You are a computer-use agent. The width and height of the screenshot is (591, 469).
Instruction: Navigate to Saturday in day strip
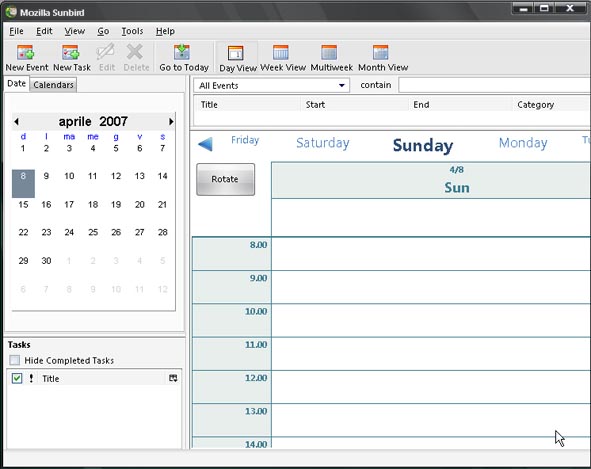[x=323, y=143]
